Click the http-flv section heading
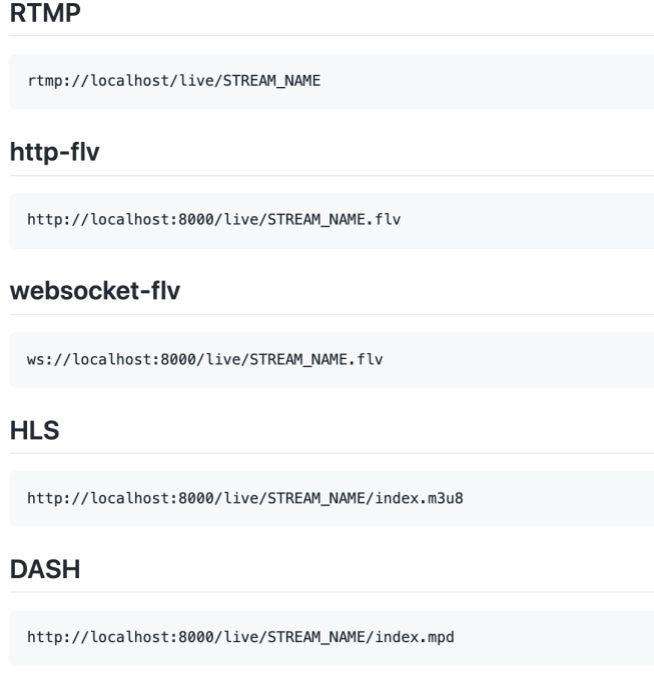 [55, 151]
